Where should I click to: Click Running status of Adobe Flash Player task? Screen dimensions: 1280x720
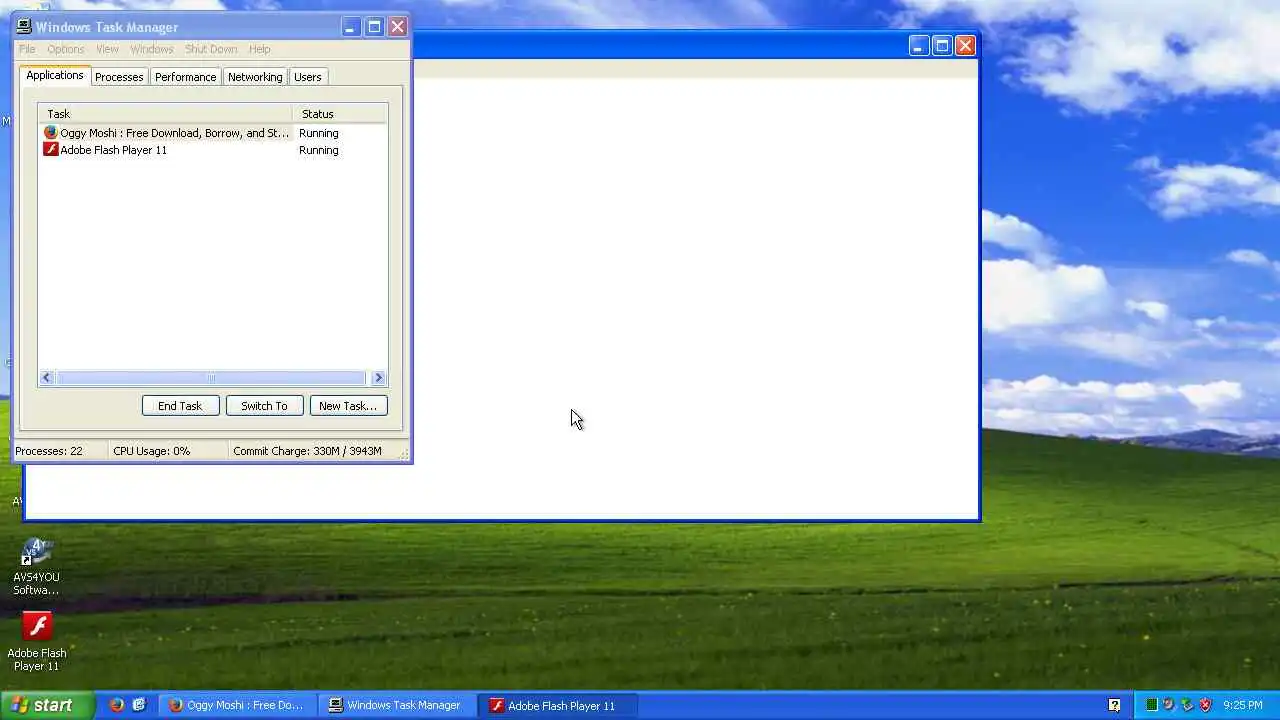319,150
